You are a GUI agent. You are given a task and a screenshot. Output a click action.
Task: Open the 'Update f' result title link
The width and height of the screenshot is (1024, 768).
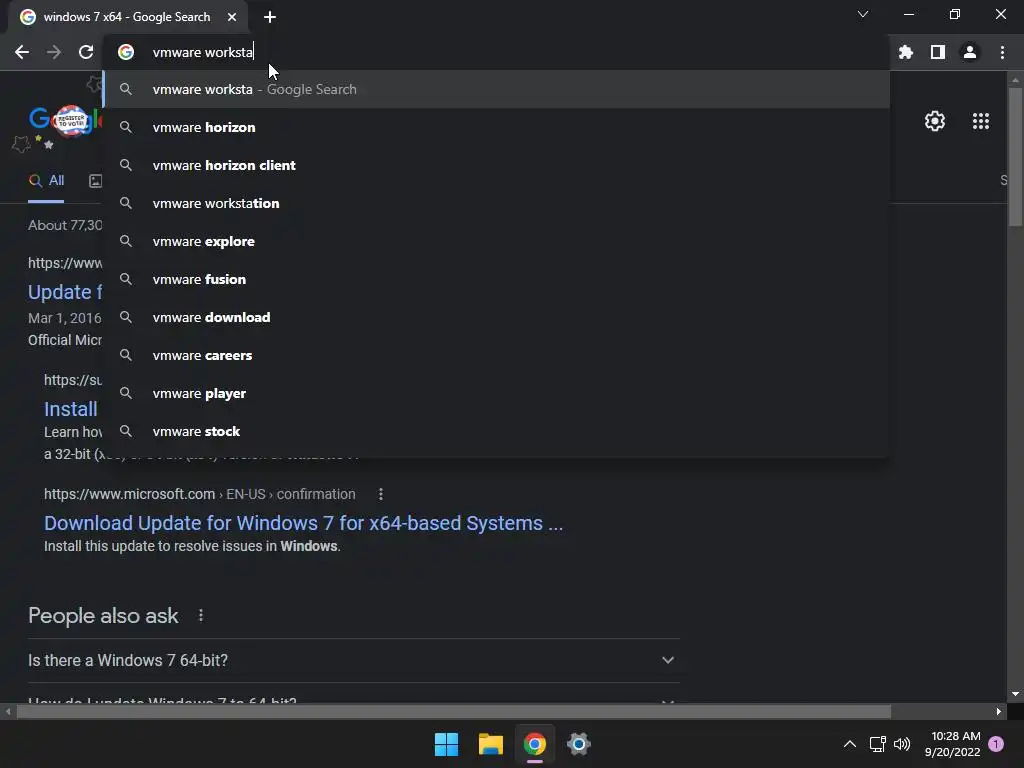[x=65, y=292]
